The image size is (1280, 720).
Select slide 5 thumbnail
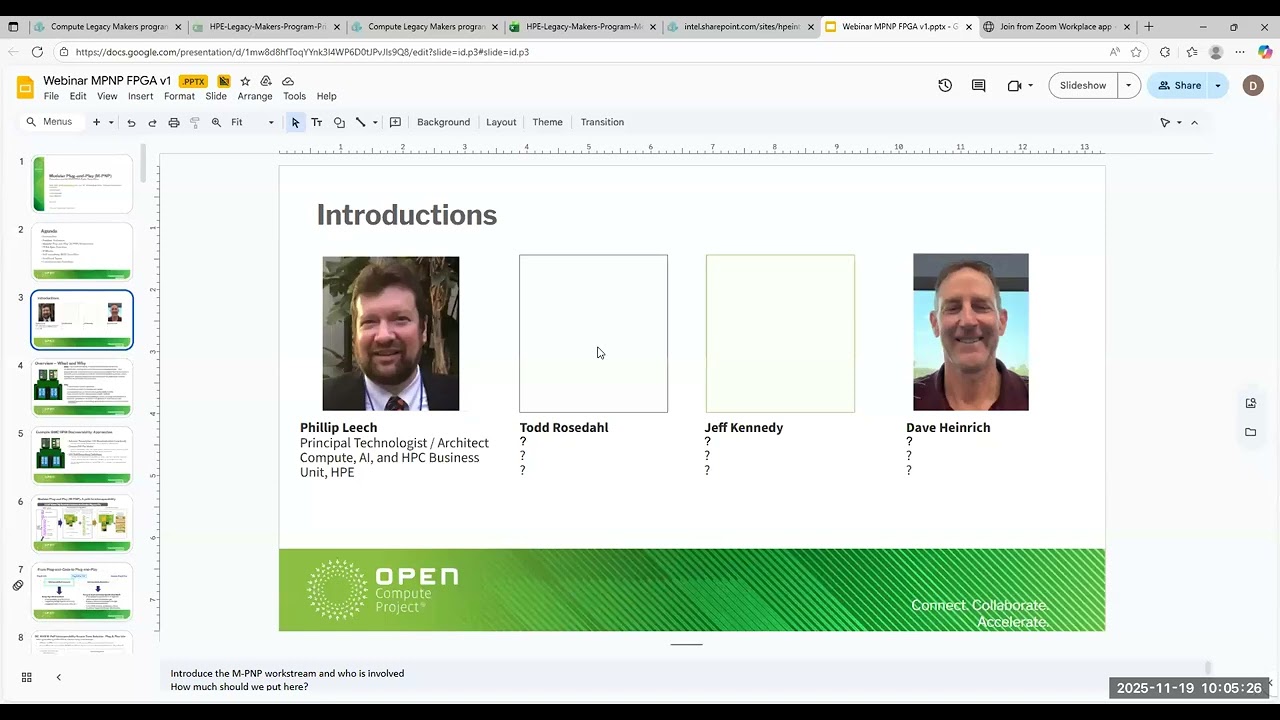82,455
